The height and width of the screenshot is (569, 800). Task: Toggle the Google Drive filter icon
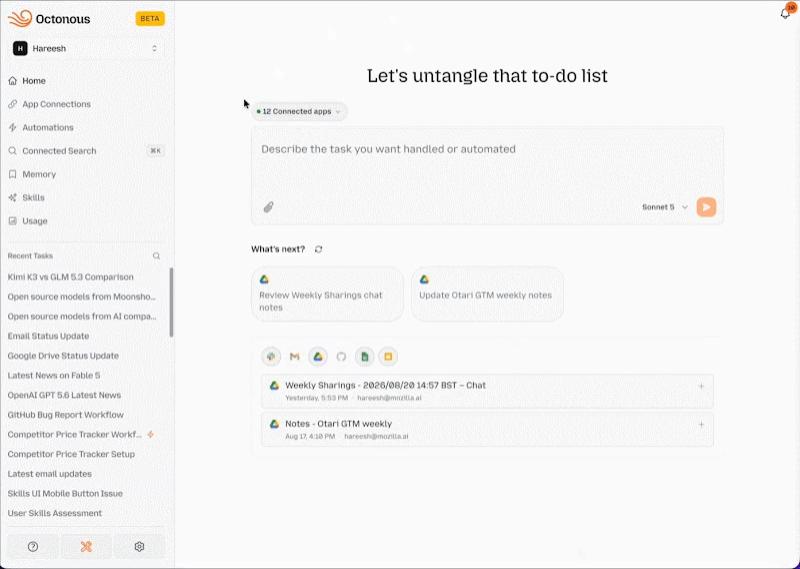click(318, 357)
